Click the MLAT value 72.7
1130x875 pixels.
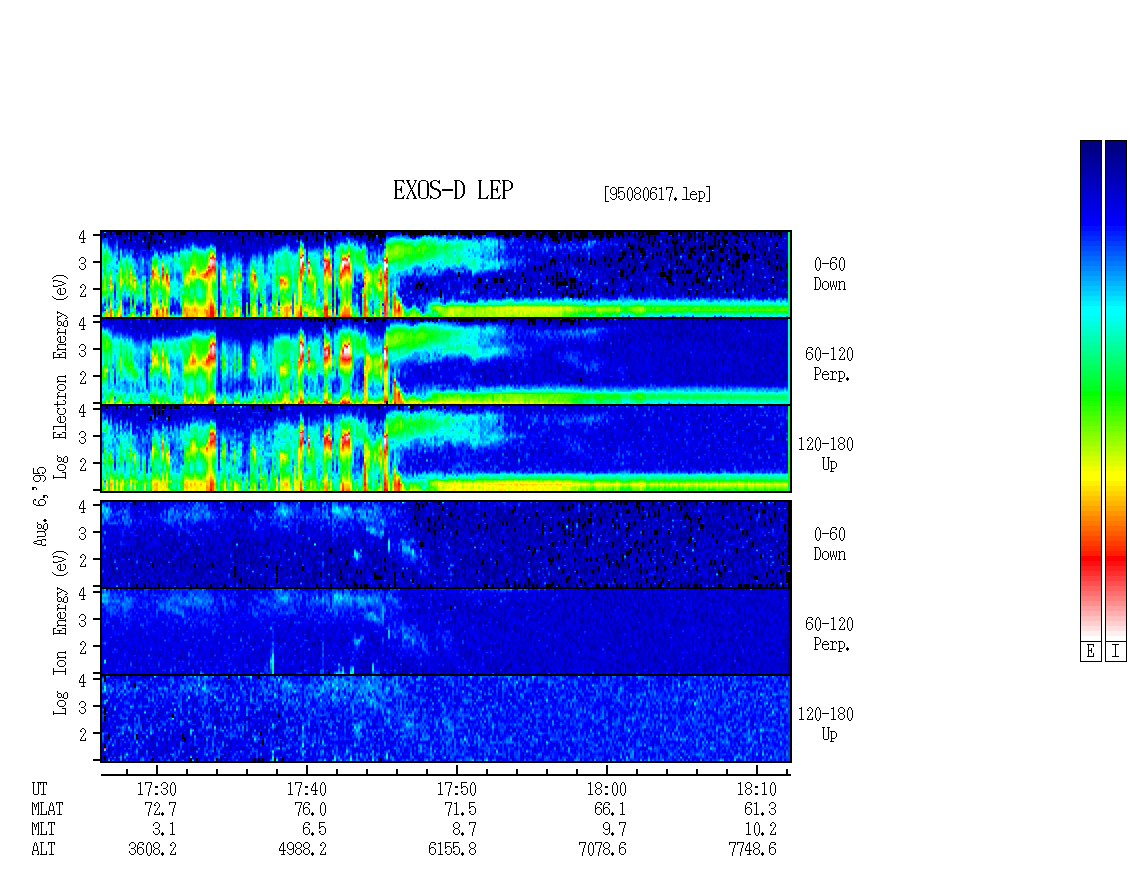tap(160, 809)
